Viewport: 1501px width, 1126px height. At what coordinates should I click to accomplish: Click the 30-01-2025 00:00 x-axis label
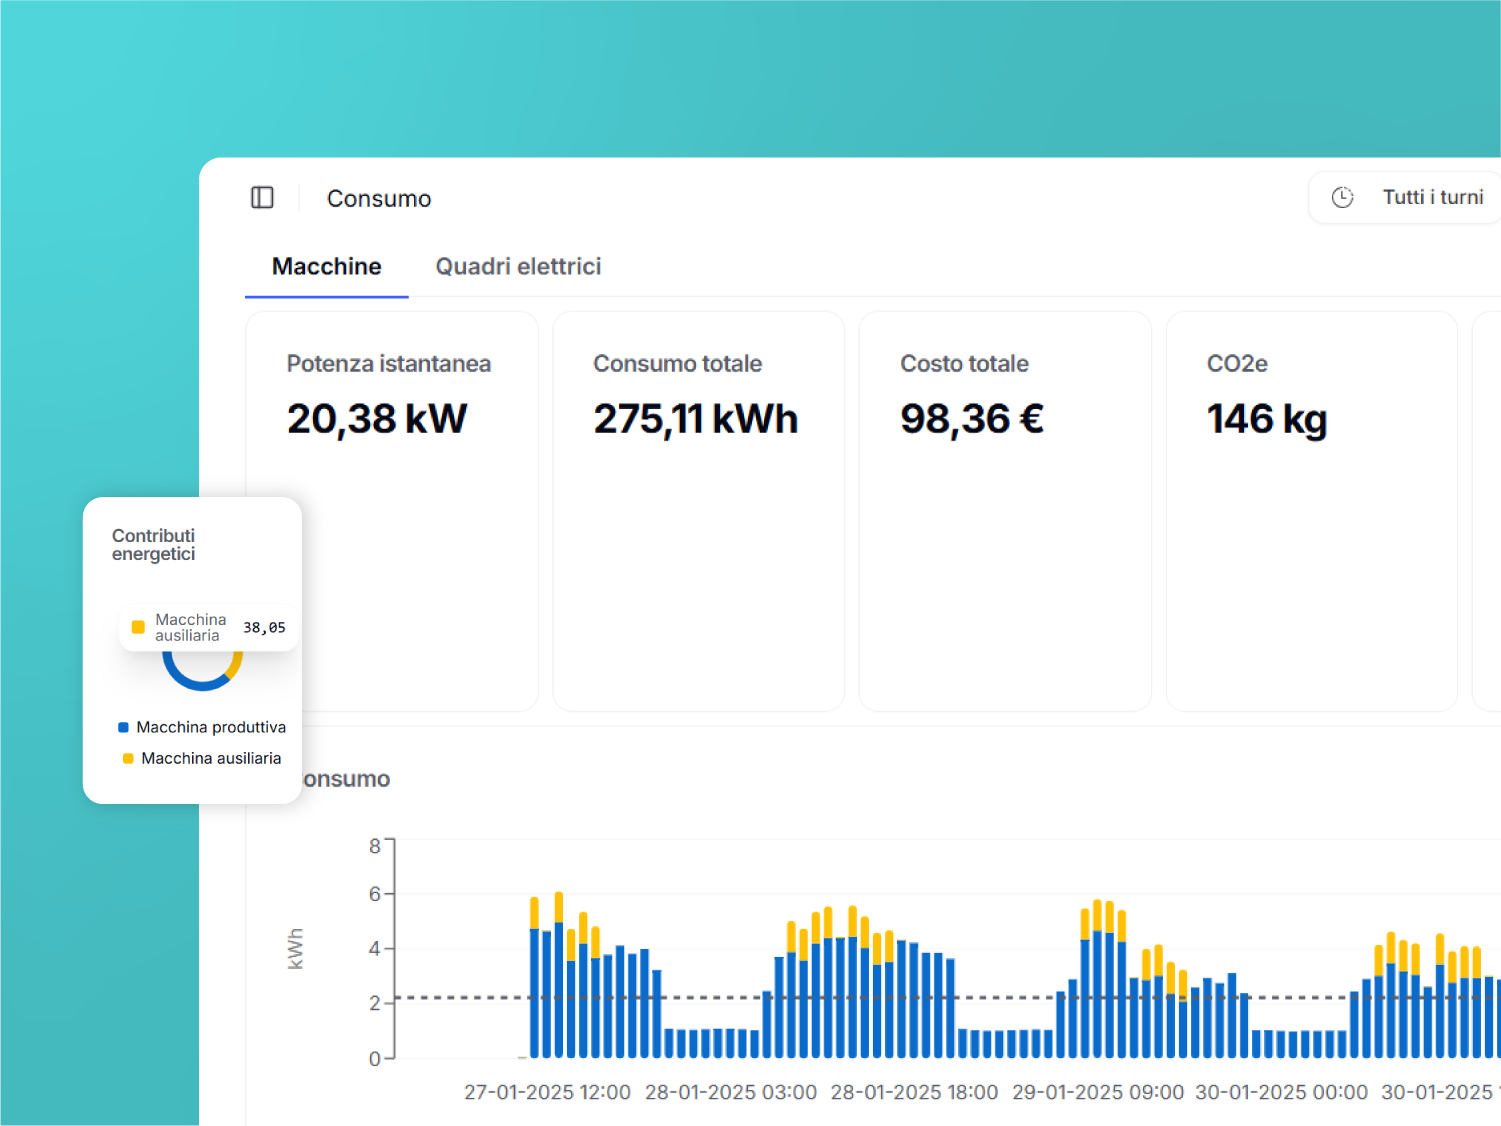(x=1282, y=1092)
